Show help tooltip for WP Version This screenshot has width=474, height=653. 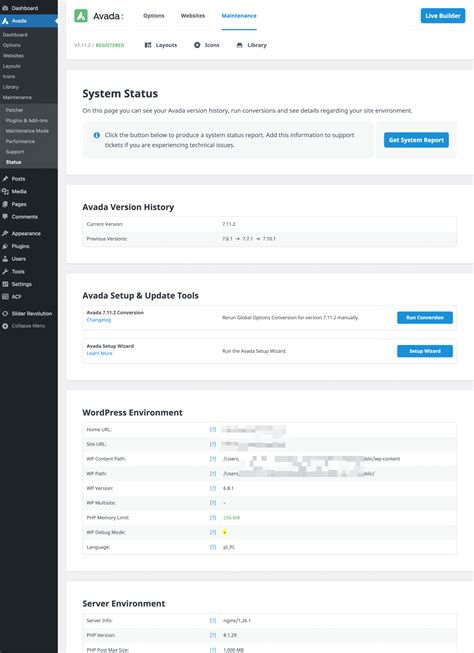click(x=213, y=488)
